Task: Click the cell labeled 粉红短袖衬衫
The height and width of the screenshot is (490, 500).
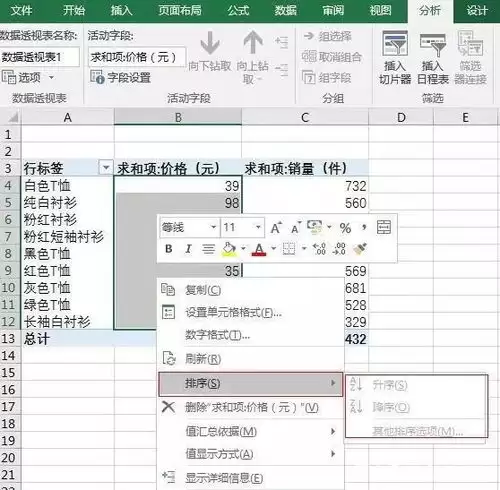Action: (x=67, y=237)
